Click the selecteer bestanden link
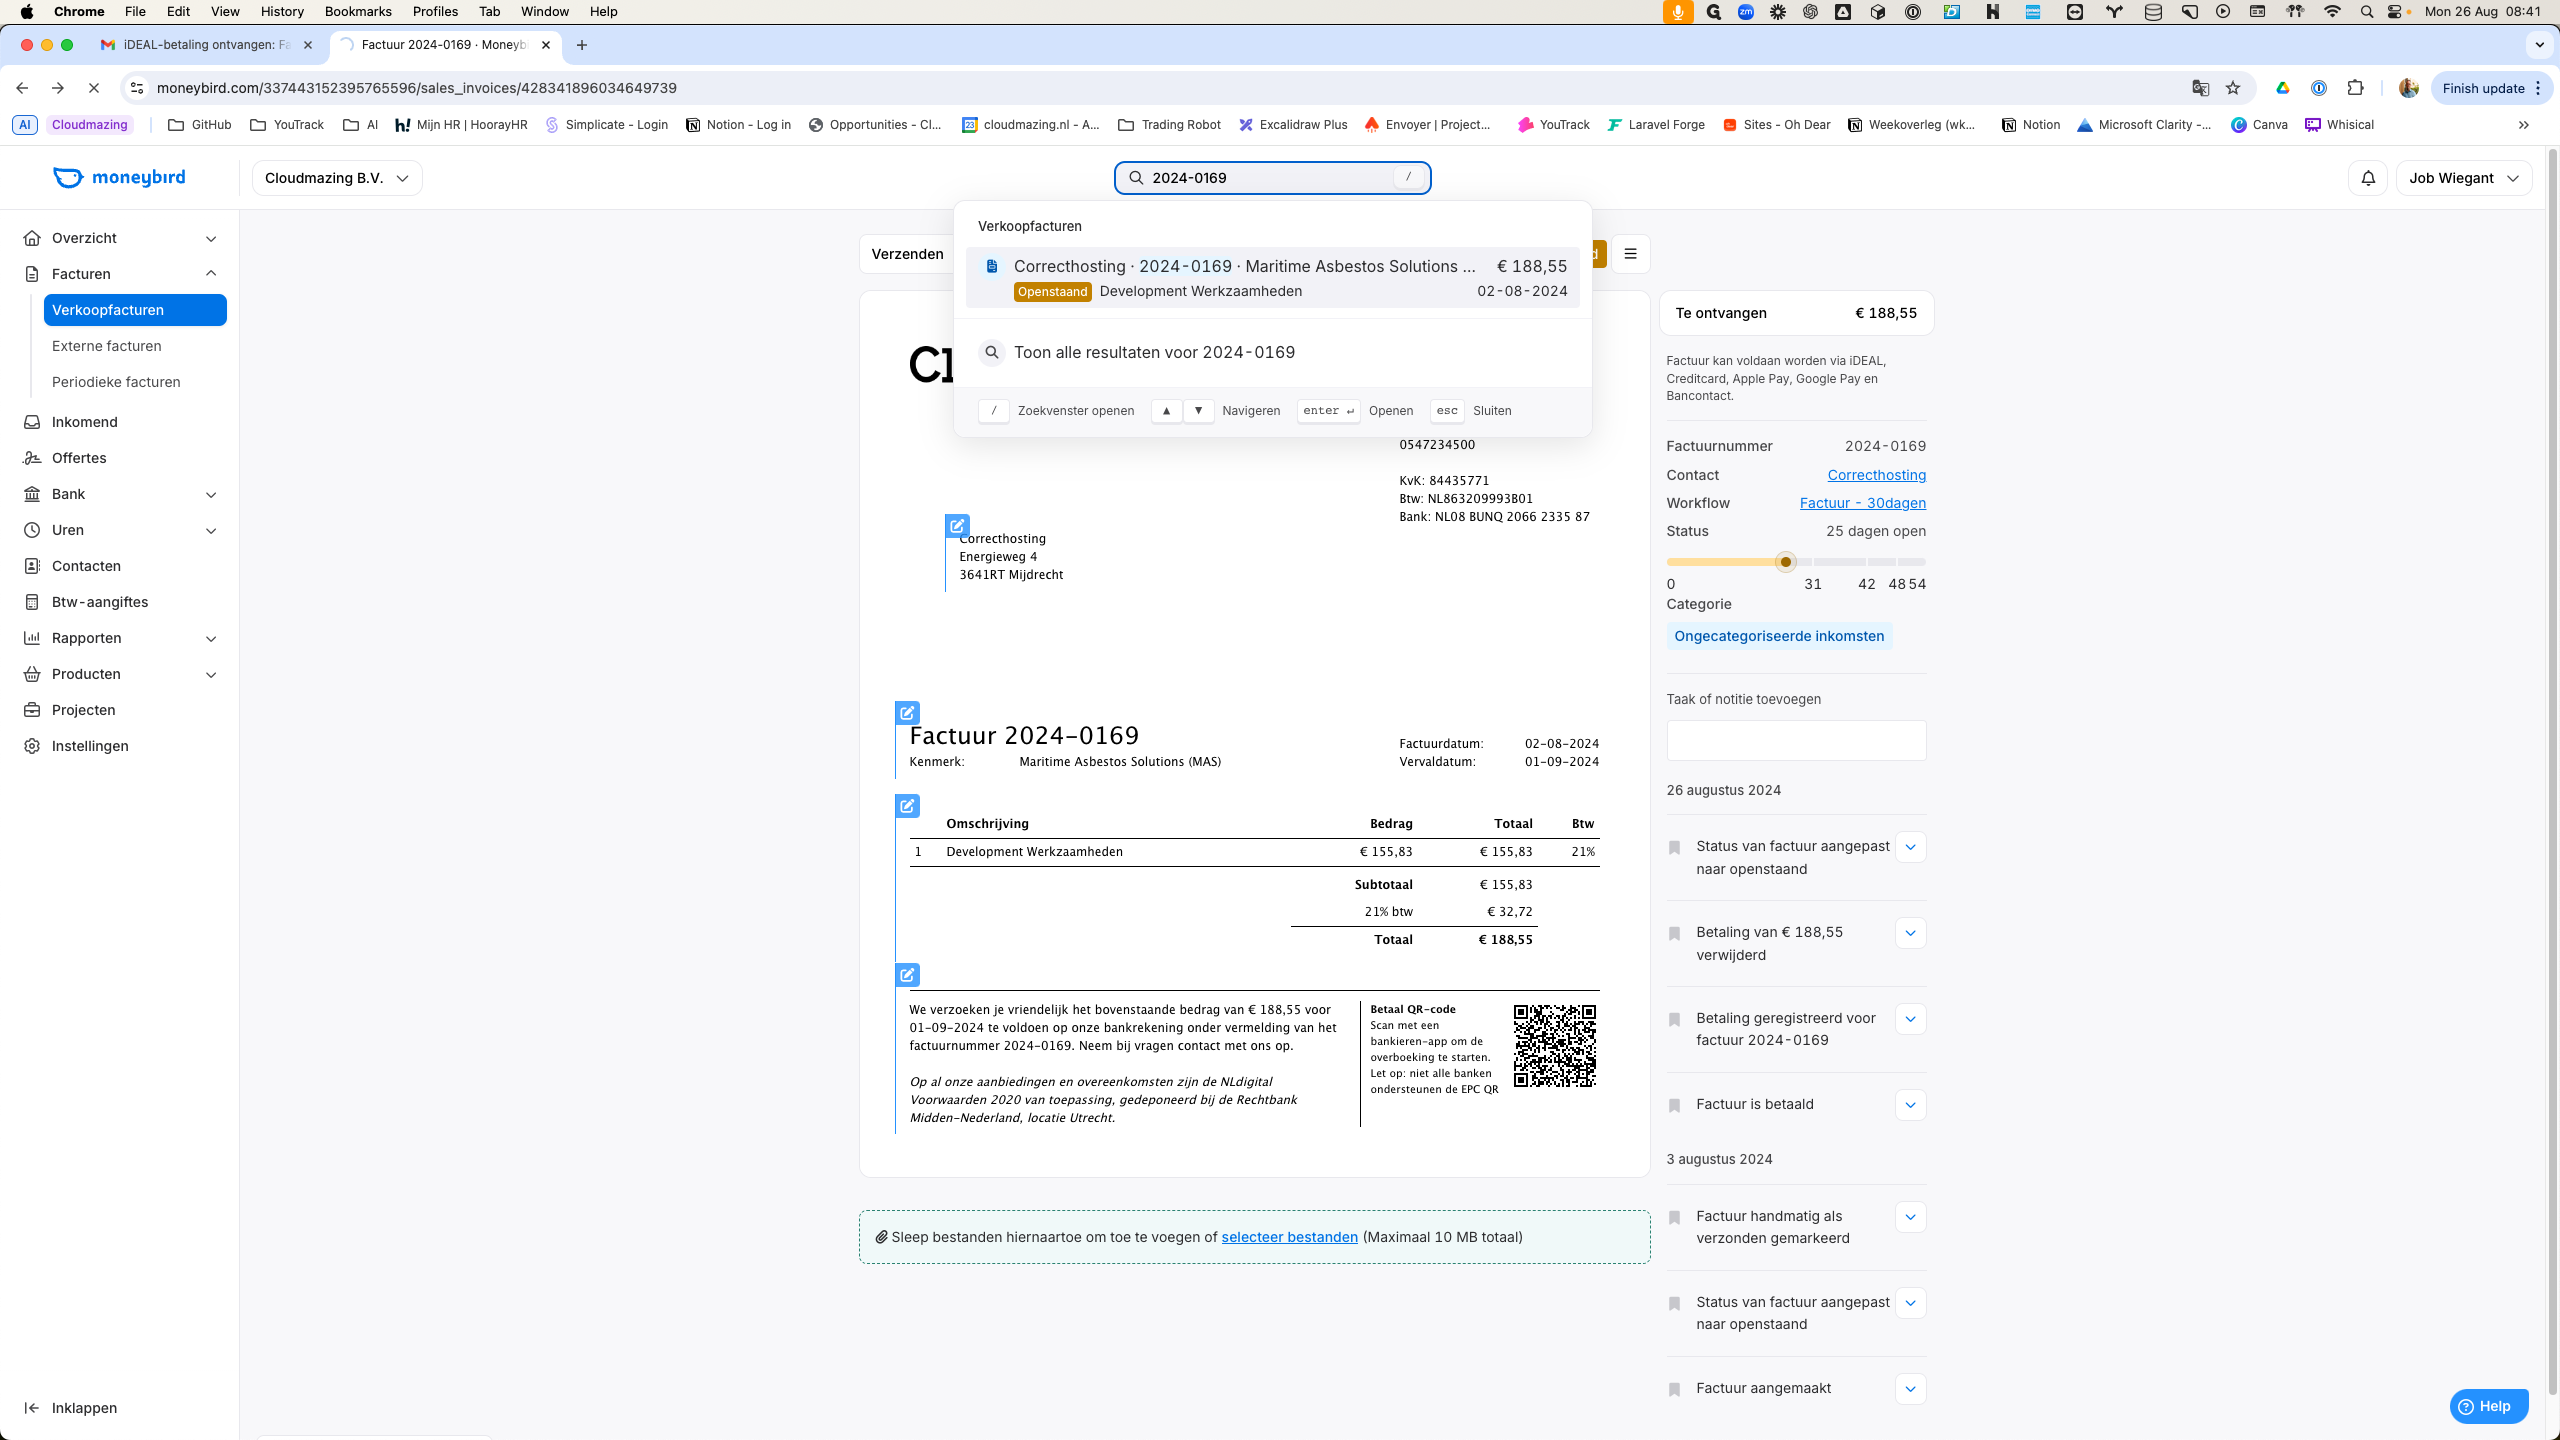The image size is (2560, 1440). (1289, 1237)
